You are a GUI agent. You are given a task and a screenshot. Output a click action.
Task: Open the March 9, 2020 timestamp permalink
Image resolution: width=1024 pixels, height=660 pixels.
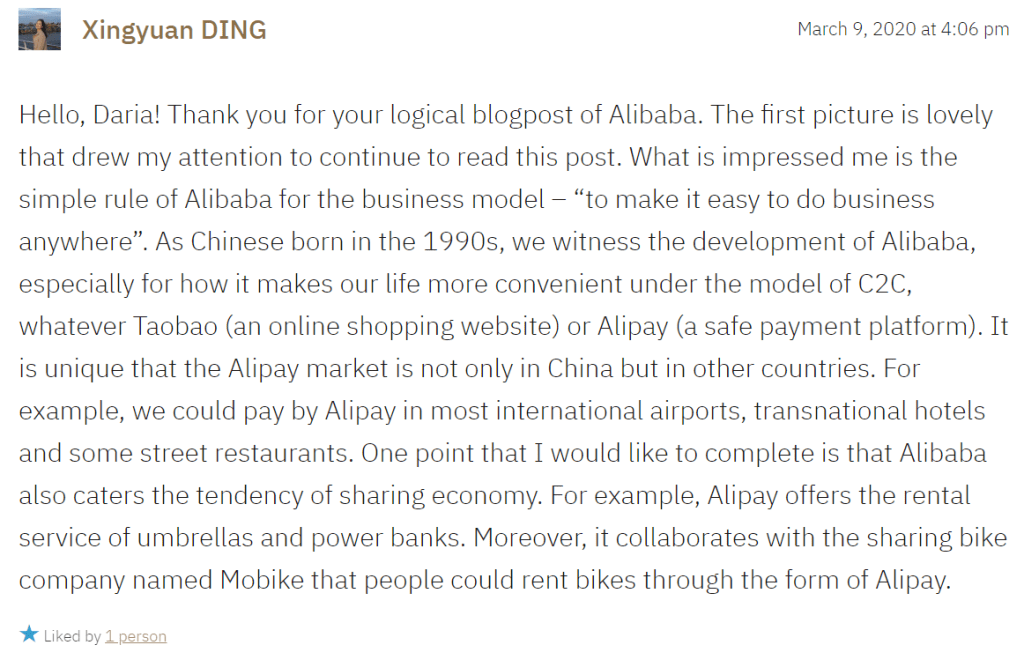click(x=903, y=29)
